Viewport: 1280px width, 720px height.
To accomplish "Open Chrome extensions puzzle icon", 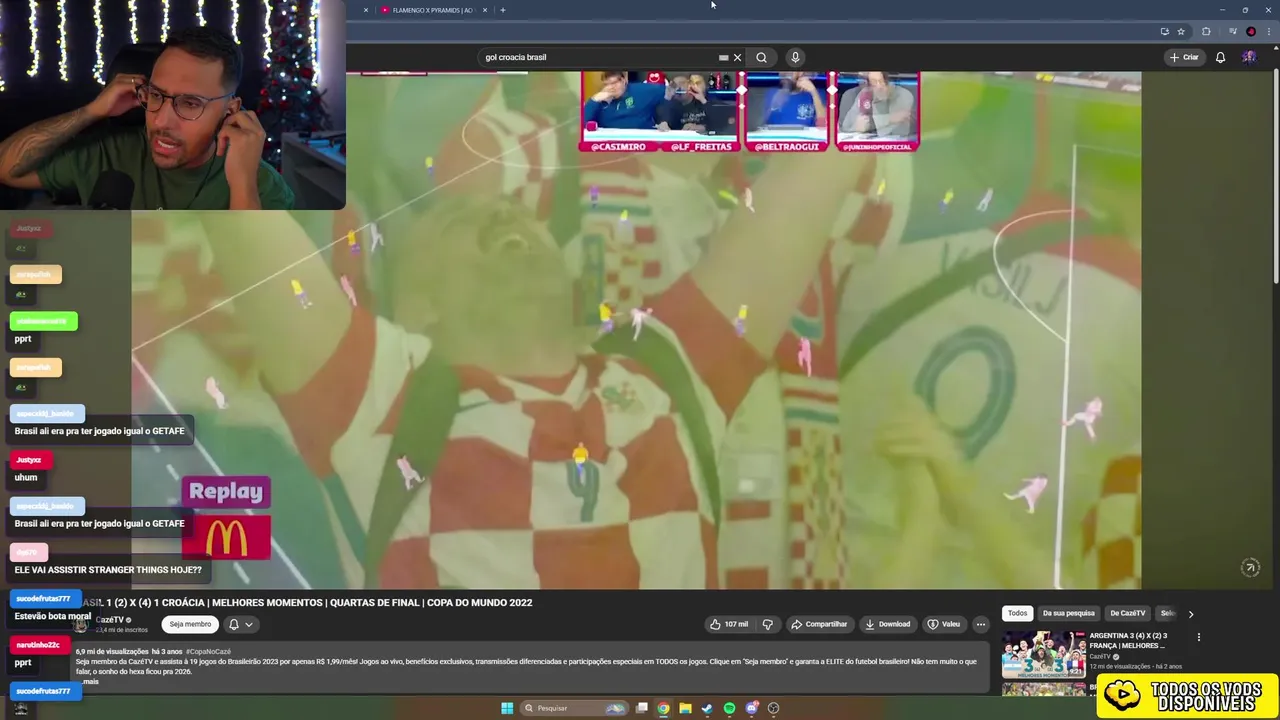I will click(1206, 31).
